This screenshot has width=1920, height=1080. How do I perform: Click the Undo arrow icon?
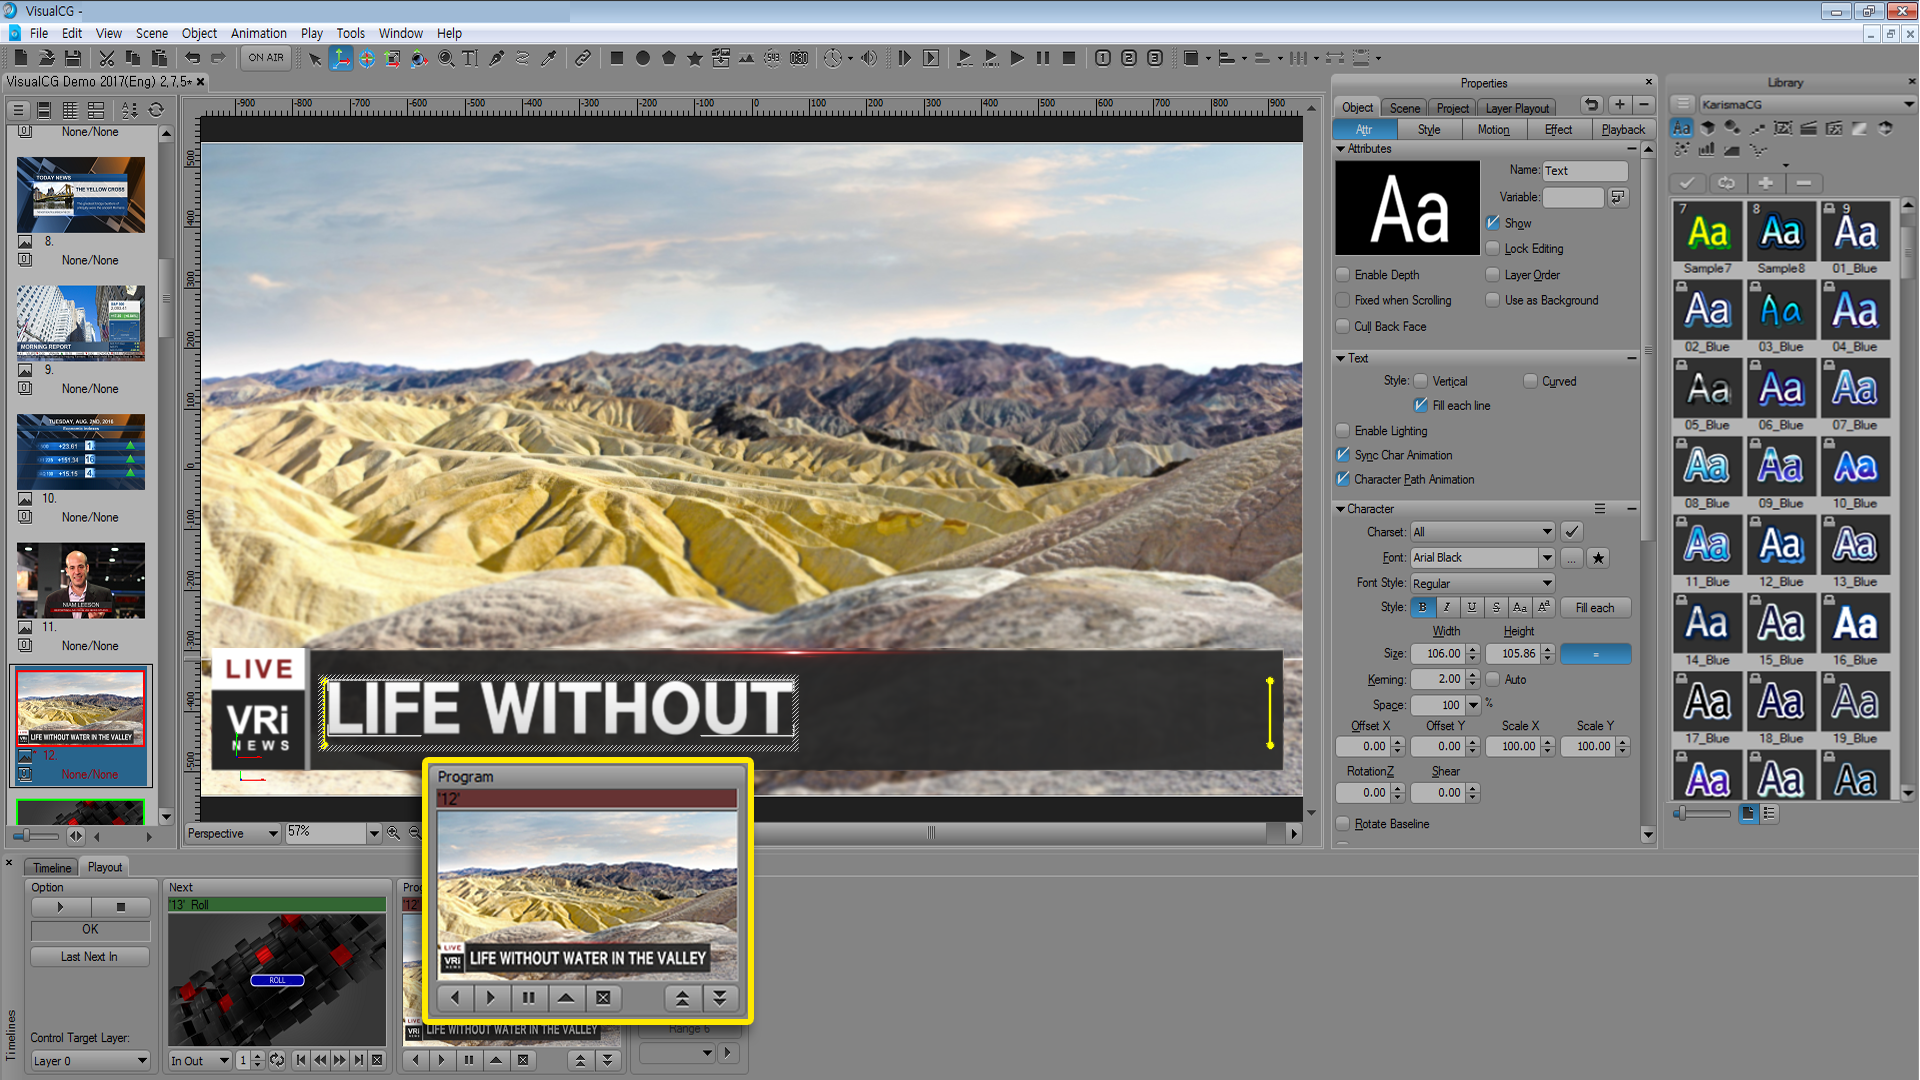pos(193,58)
